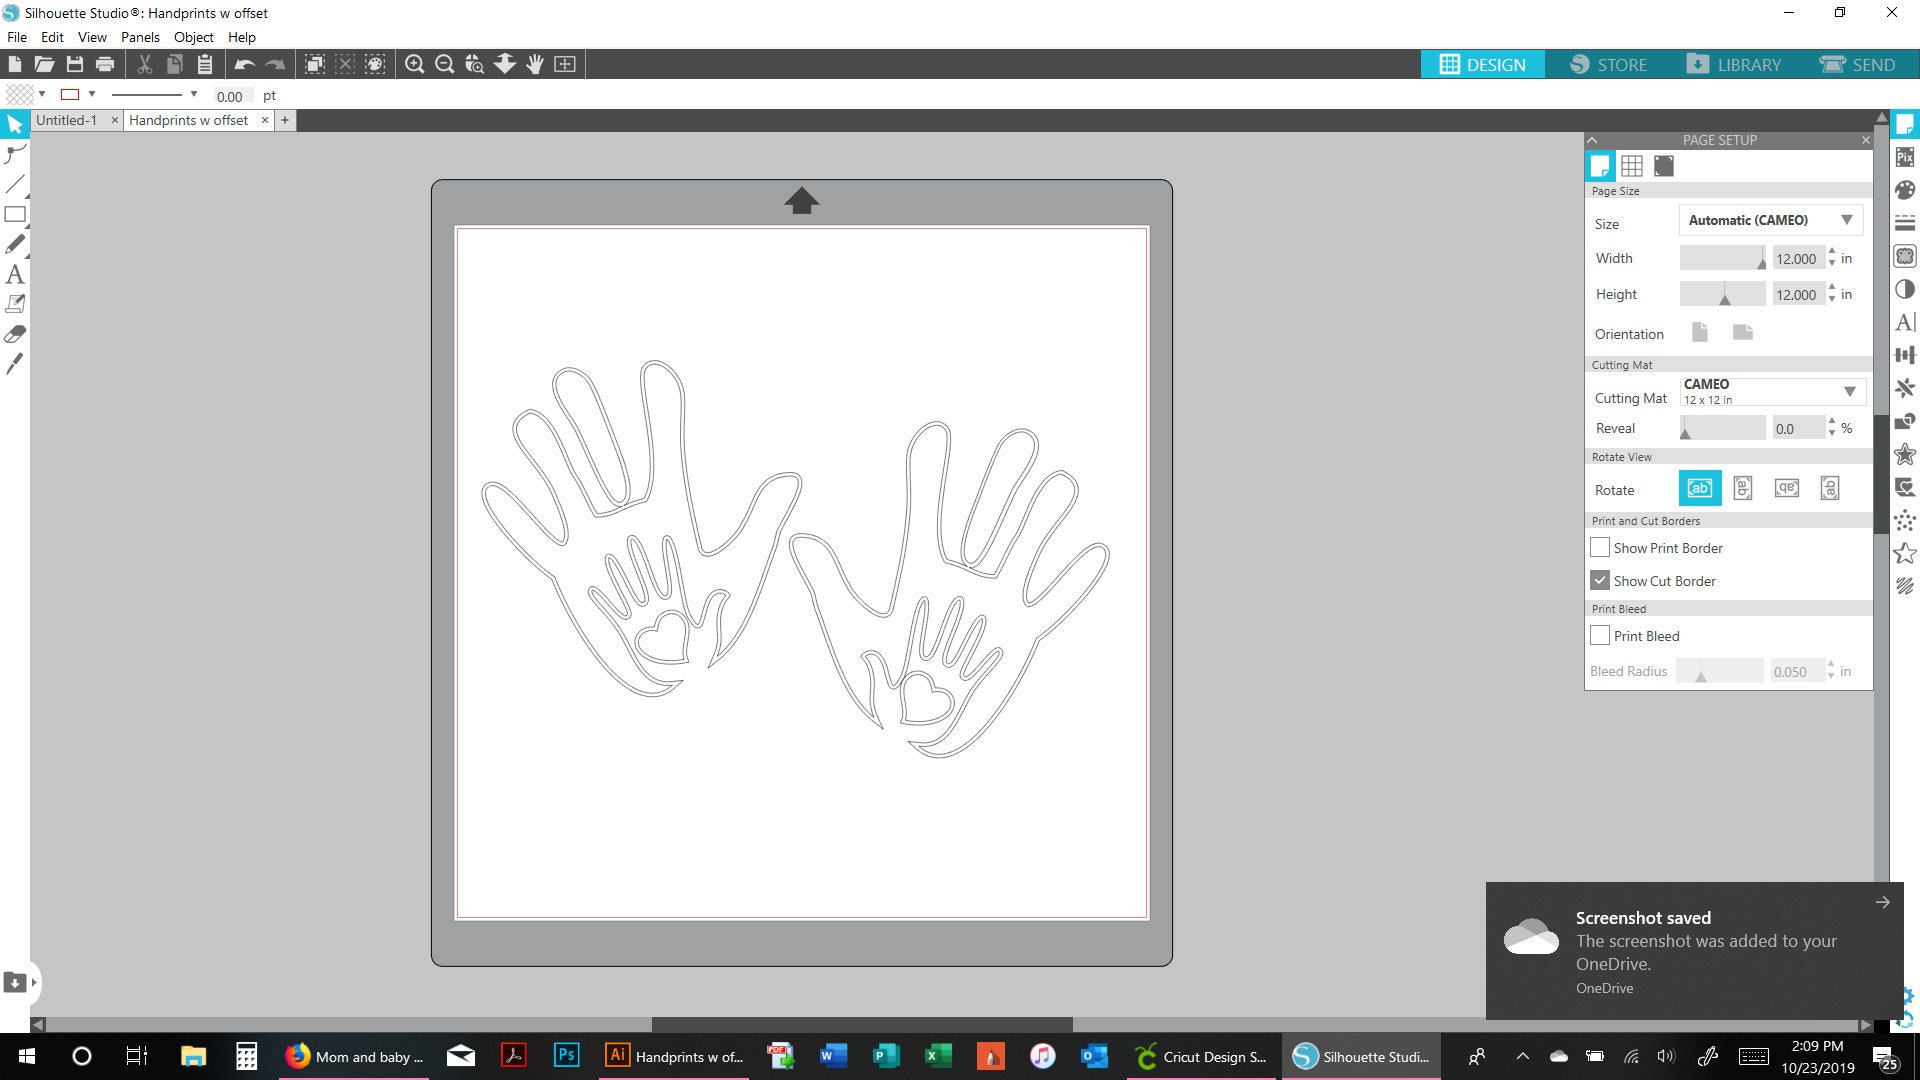
Task: Select portrait orientation icon
Action: coord(1700,332)
